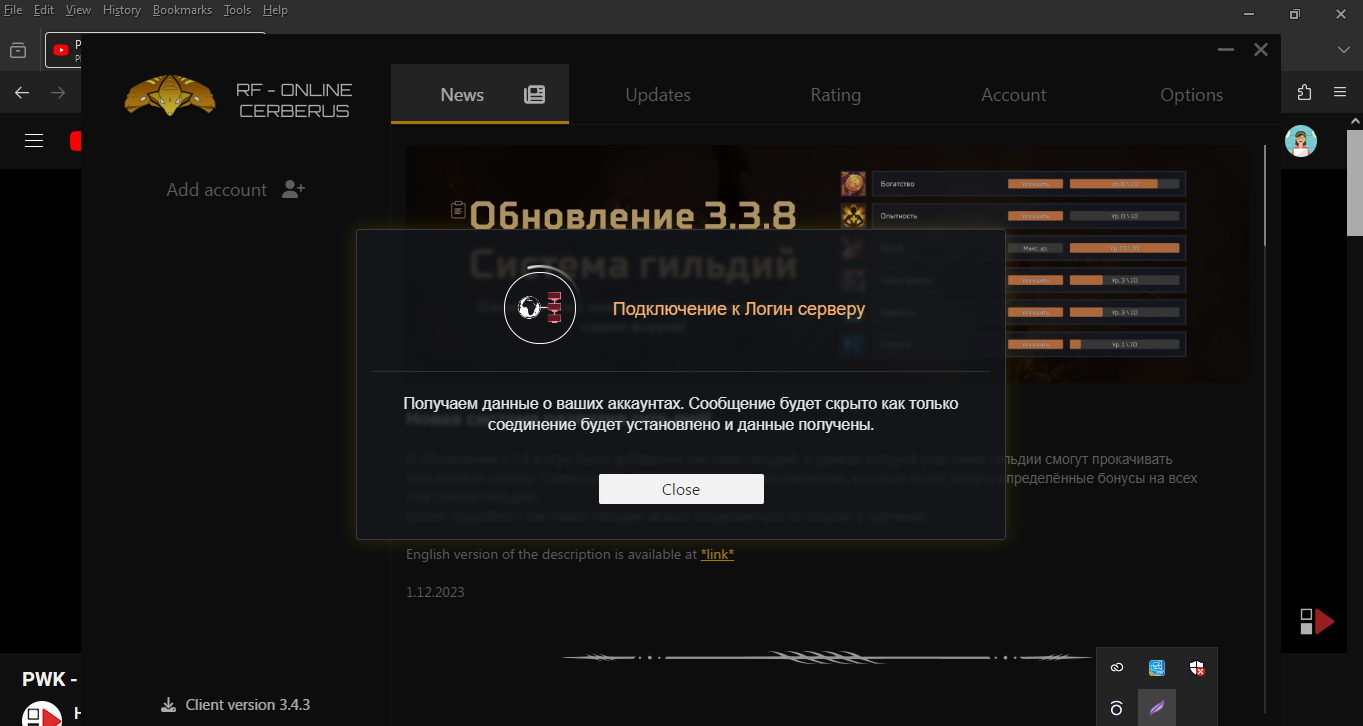Open Firefox extensions puzzle icon
Viewport: 1363px width, 726px height.
pos(1304,92)
